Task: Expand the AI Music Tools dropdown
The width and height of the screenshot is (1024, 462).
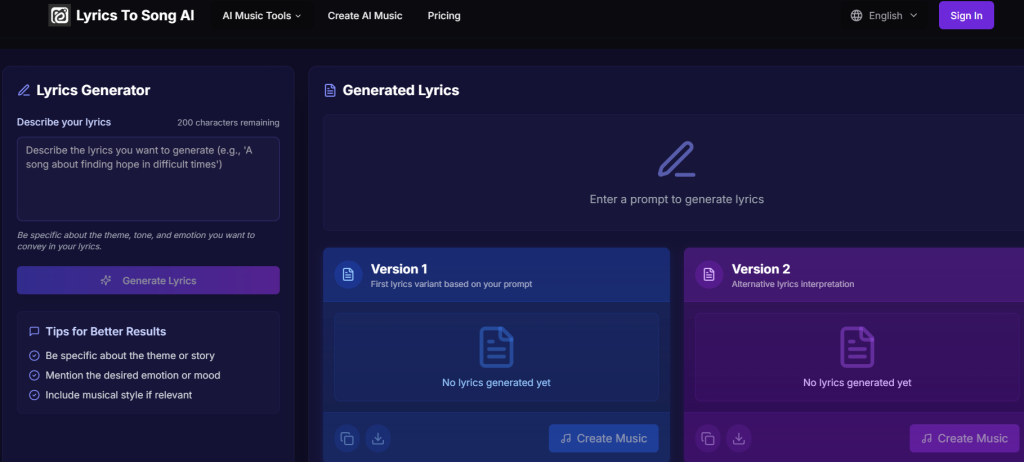Action: click(x=261, y=16)
